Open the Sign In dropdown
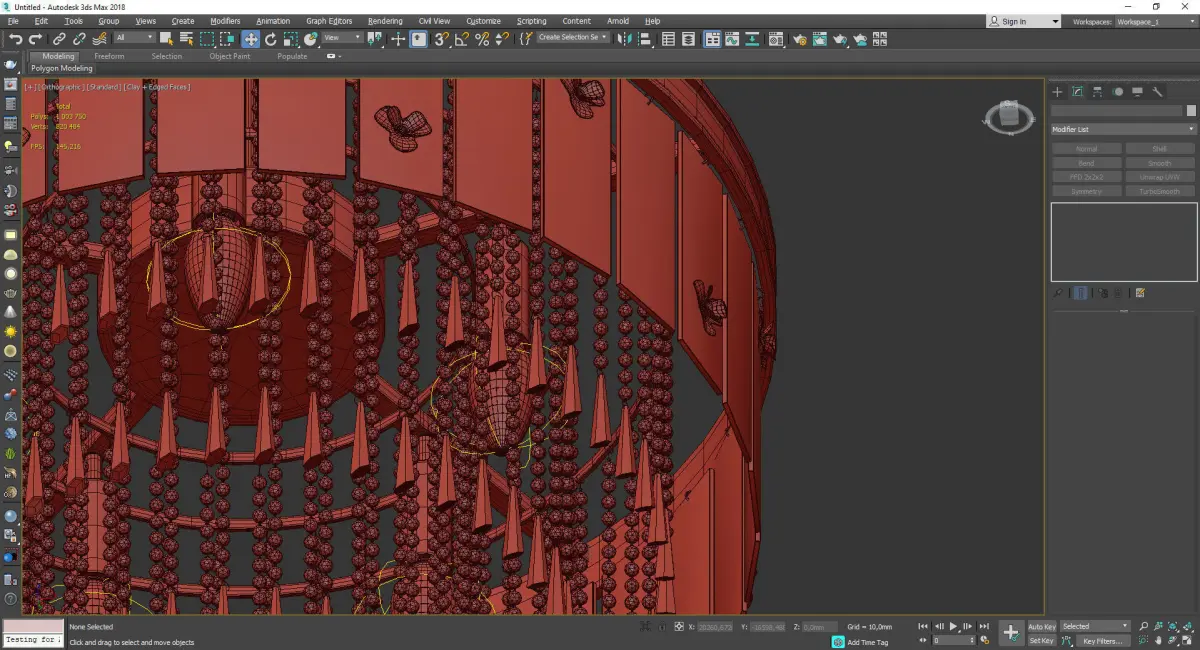 [x=1023, y=21]
